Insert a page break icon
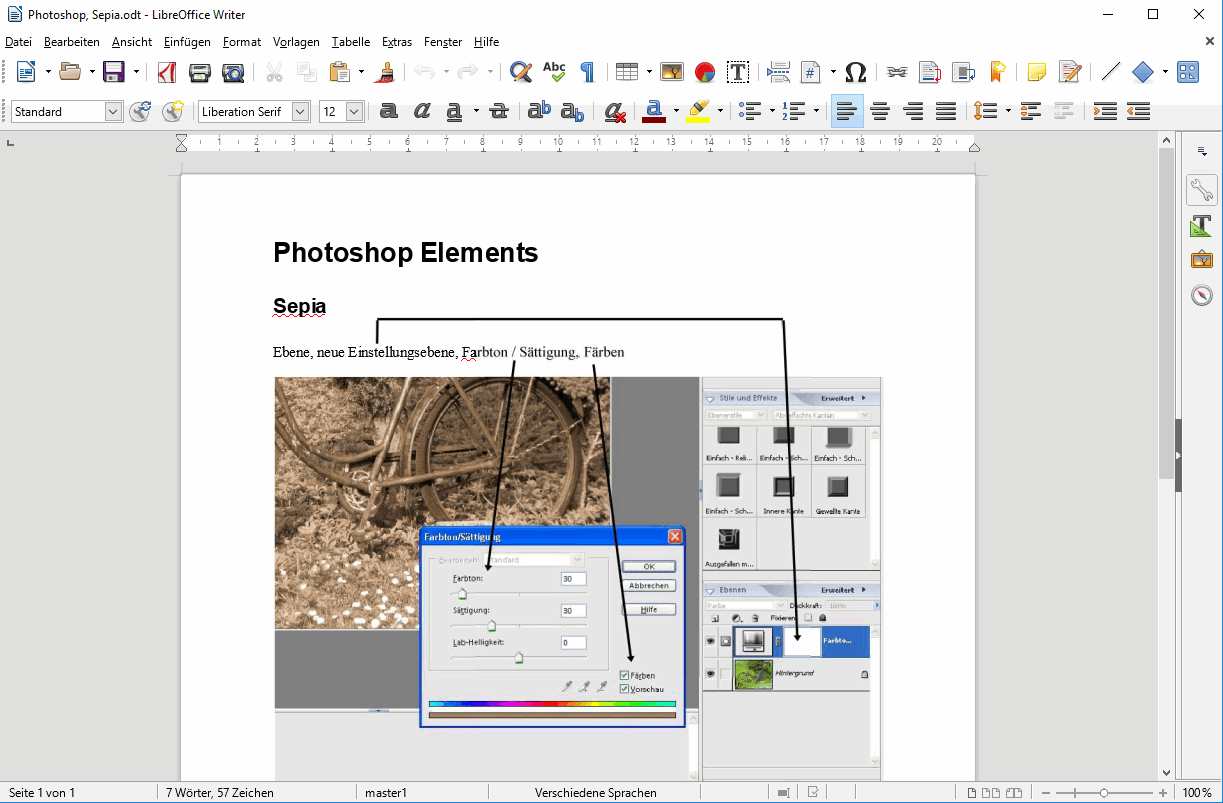 pos(778,72)
